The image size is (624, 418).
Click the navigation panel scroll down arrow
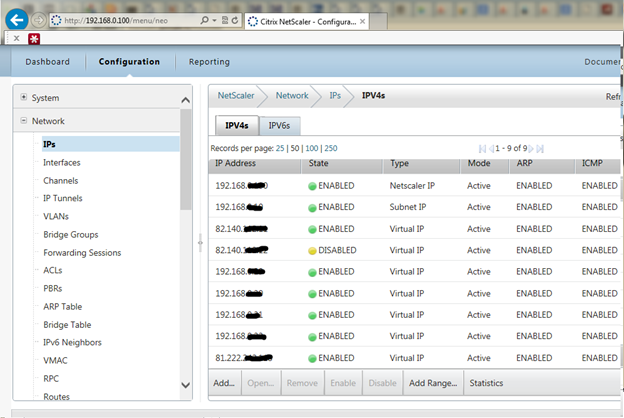coord(185,385)
